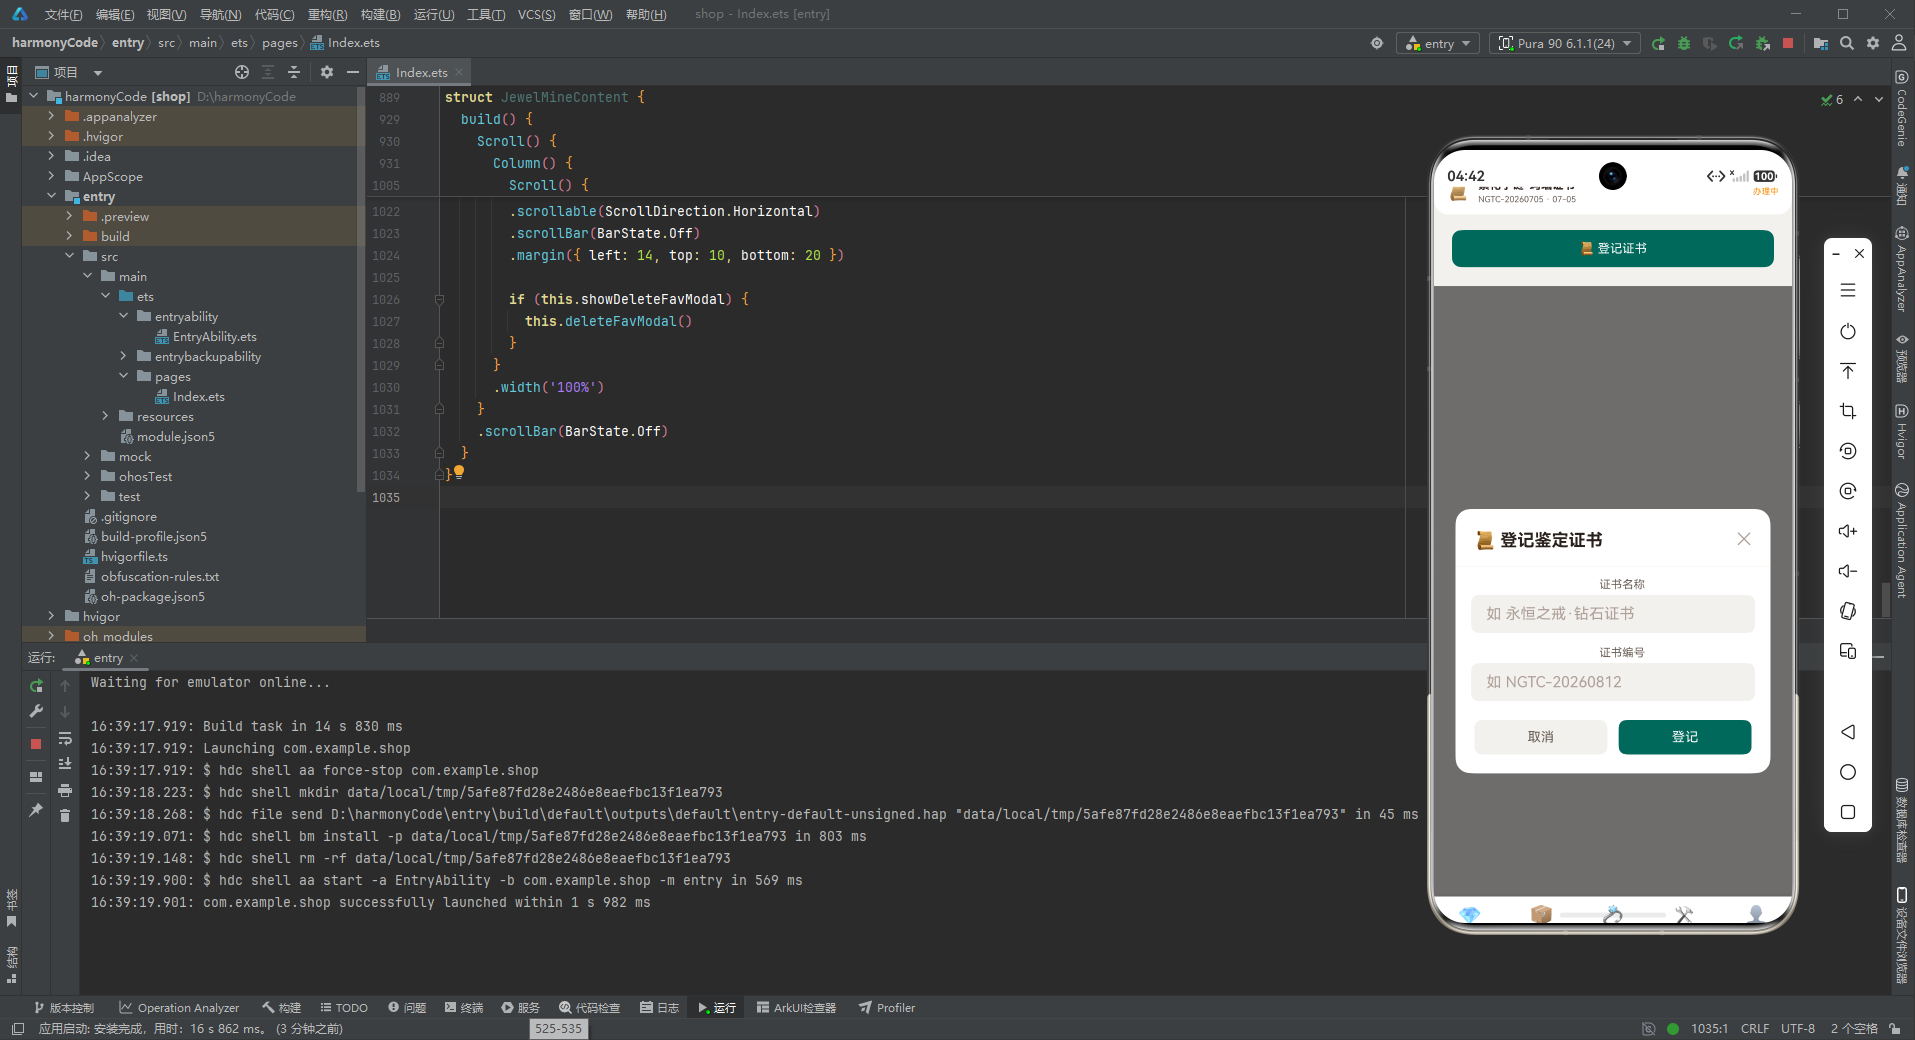Apply hot reload changes icon in toolbar
Viewport: 1915px width, 1040px height.
coord(1736,43)
